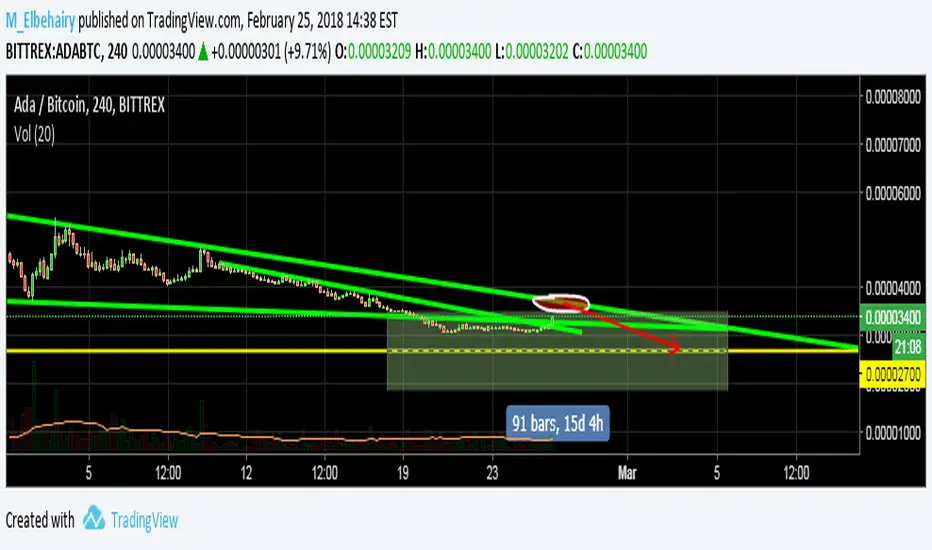The image size is (932, 550).
Task: Click the C:0.00003400 close value
Action: (x=609, y=52)
